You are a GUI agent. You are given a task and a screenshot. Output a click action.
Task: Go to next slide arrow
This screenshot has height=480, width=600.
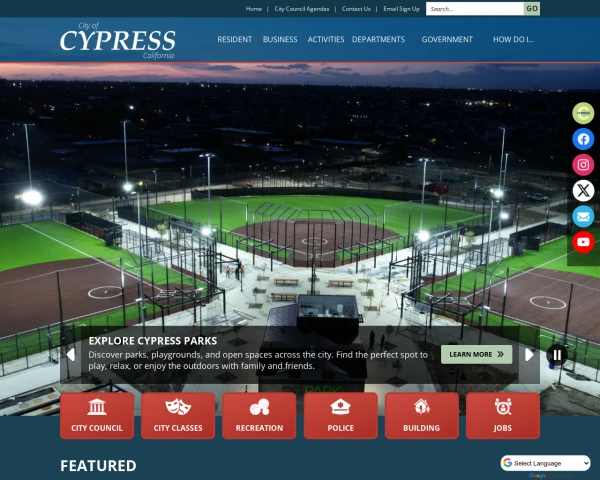pyautogui.click(x=529, y=355)
